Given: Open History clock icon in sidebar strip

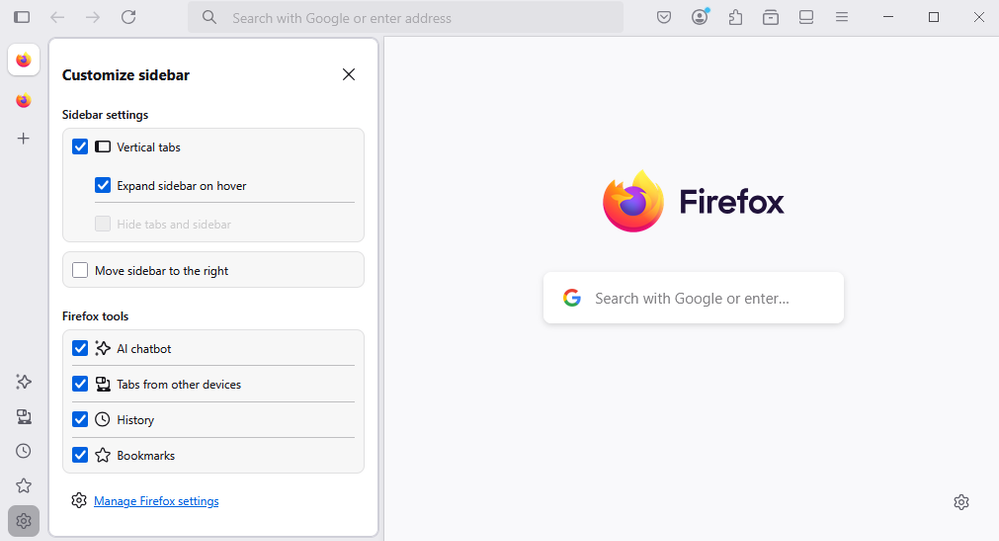Looking at the screenshot, I should pos(23,451).
